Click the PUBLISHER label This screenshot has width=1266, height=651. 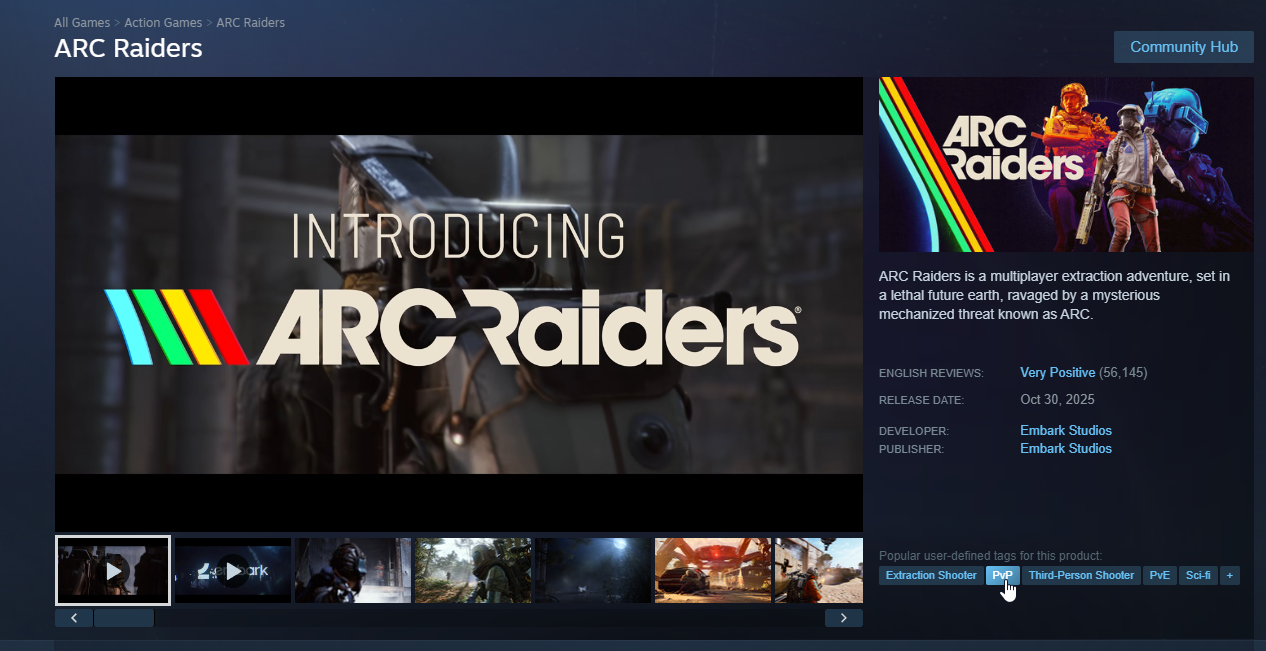[911, 449]
